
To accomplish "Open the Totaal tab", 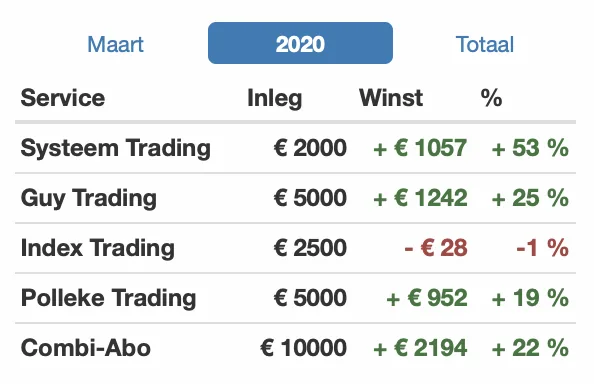I will pyautogui.click(x=485, y=44).
